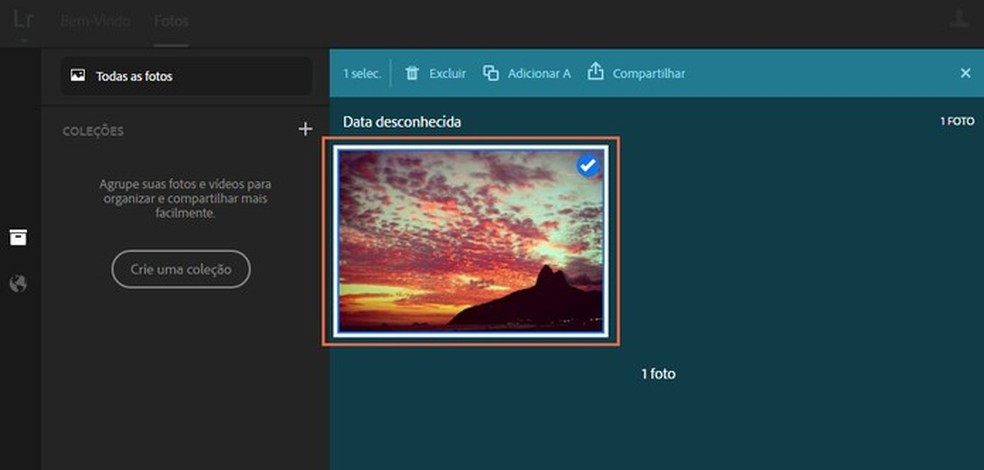
Task: Click the Compartilhar label
Action: (649, 74)
